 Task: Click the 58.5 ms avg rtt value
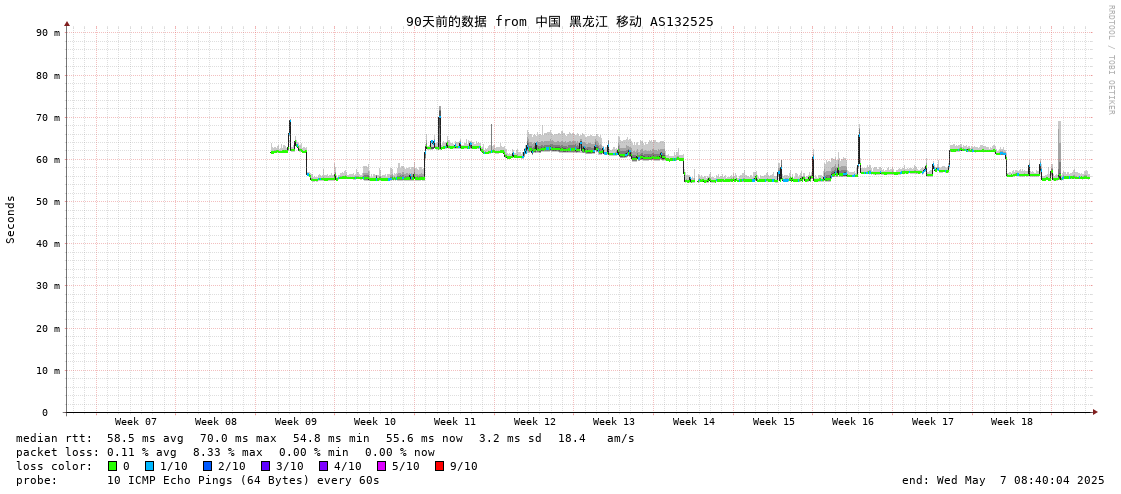coord(145,438)
